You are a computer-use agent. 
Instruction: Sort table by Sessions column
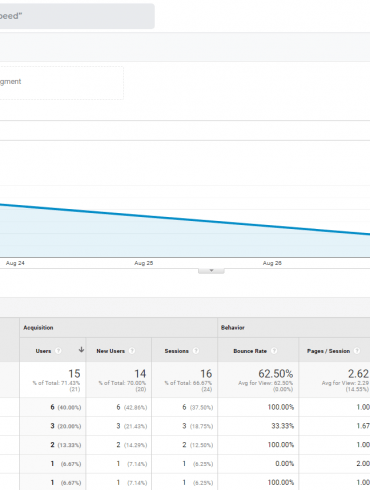click(x=177, y=351)
